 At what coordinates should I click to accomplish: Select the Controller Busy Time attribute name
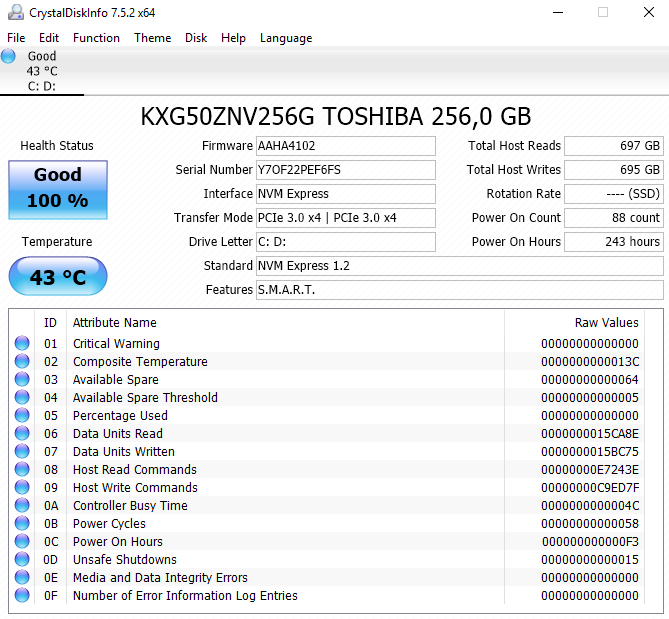point(130,506)
